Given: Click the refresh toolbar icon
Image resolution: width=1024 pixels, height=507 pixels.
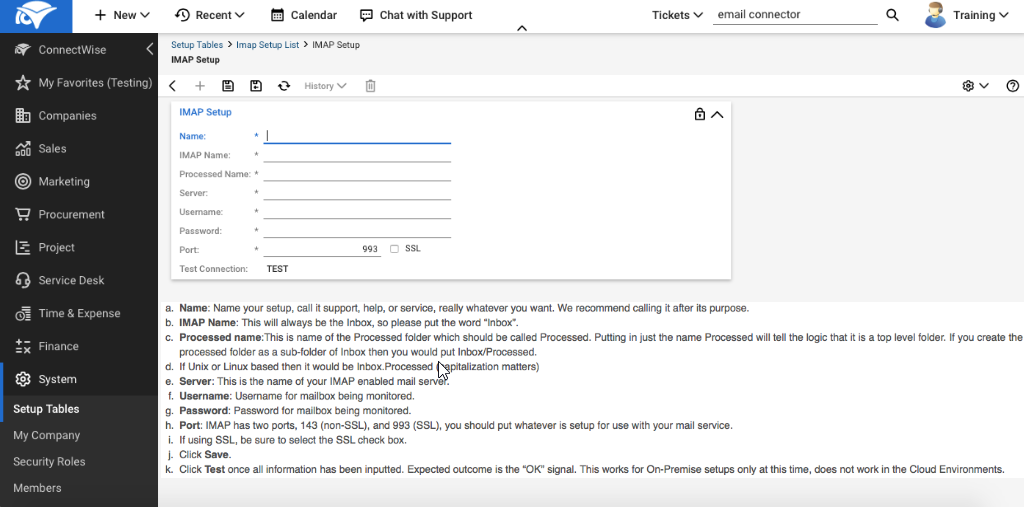Looking at the screenshot, I should 283,86.
